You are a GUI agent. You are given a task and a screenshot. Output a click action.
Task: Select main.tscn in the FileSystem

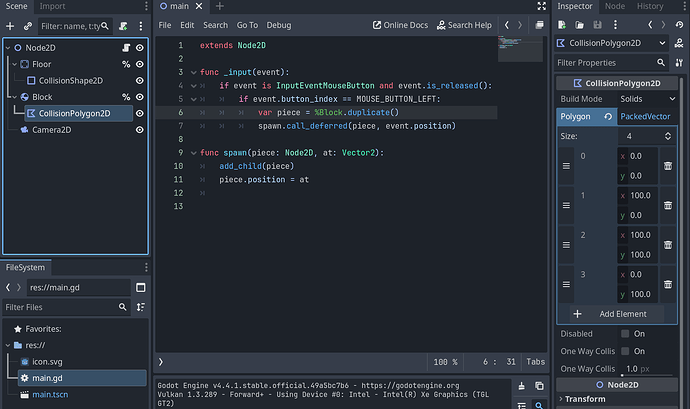pos(50,394)
